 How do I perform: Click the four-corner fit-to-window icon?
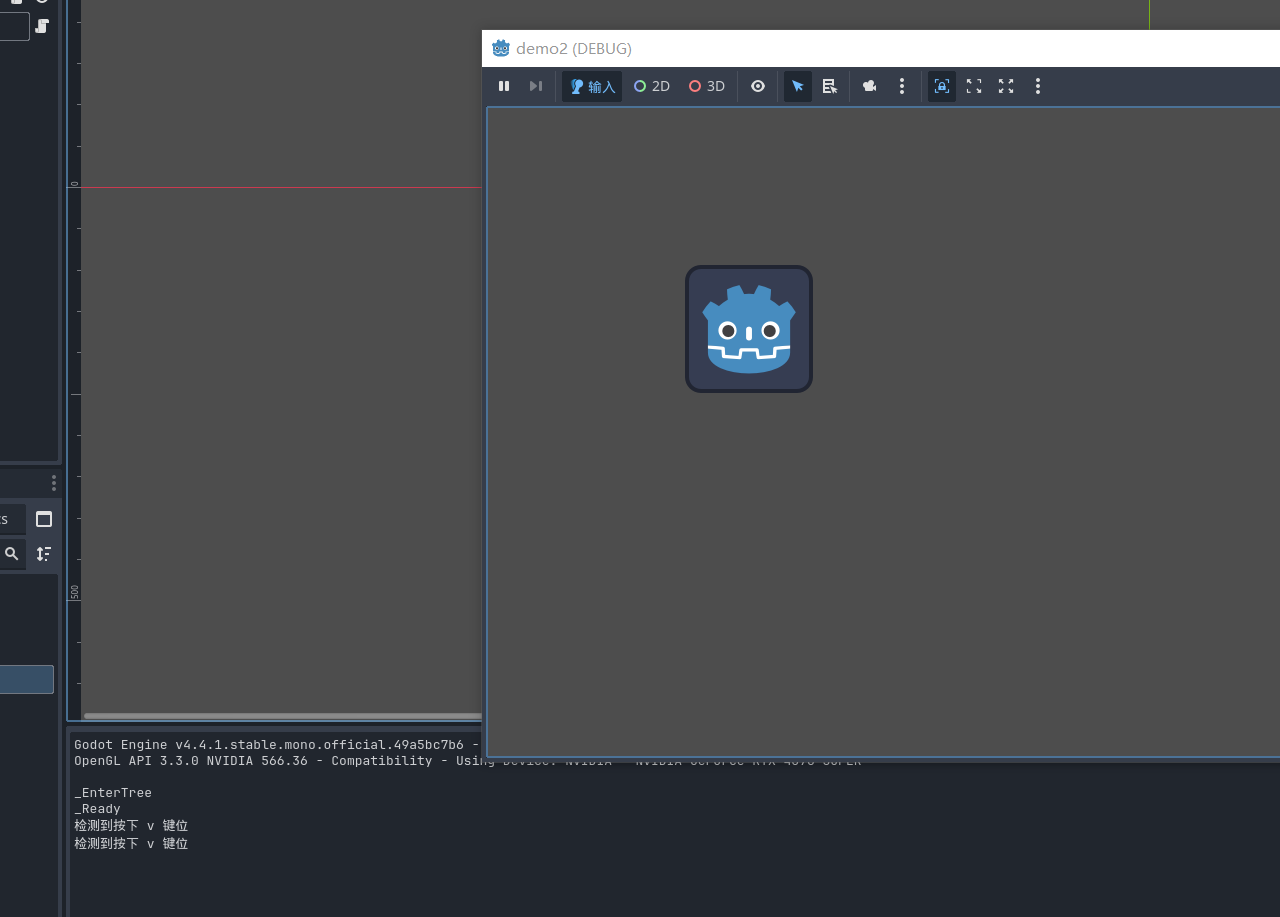(974, 86)
